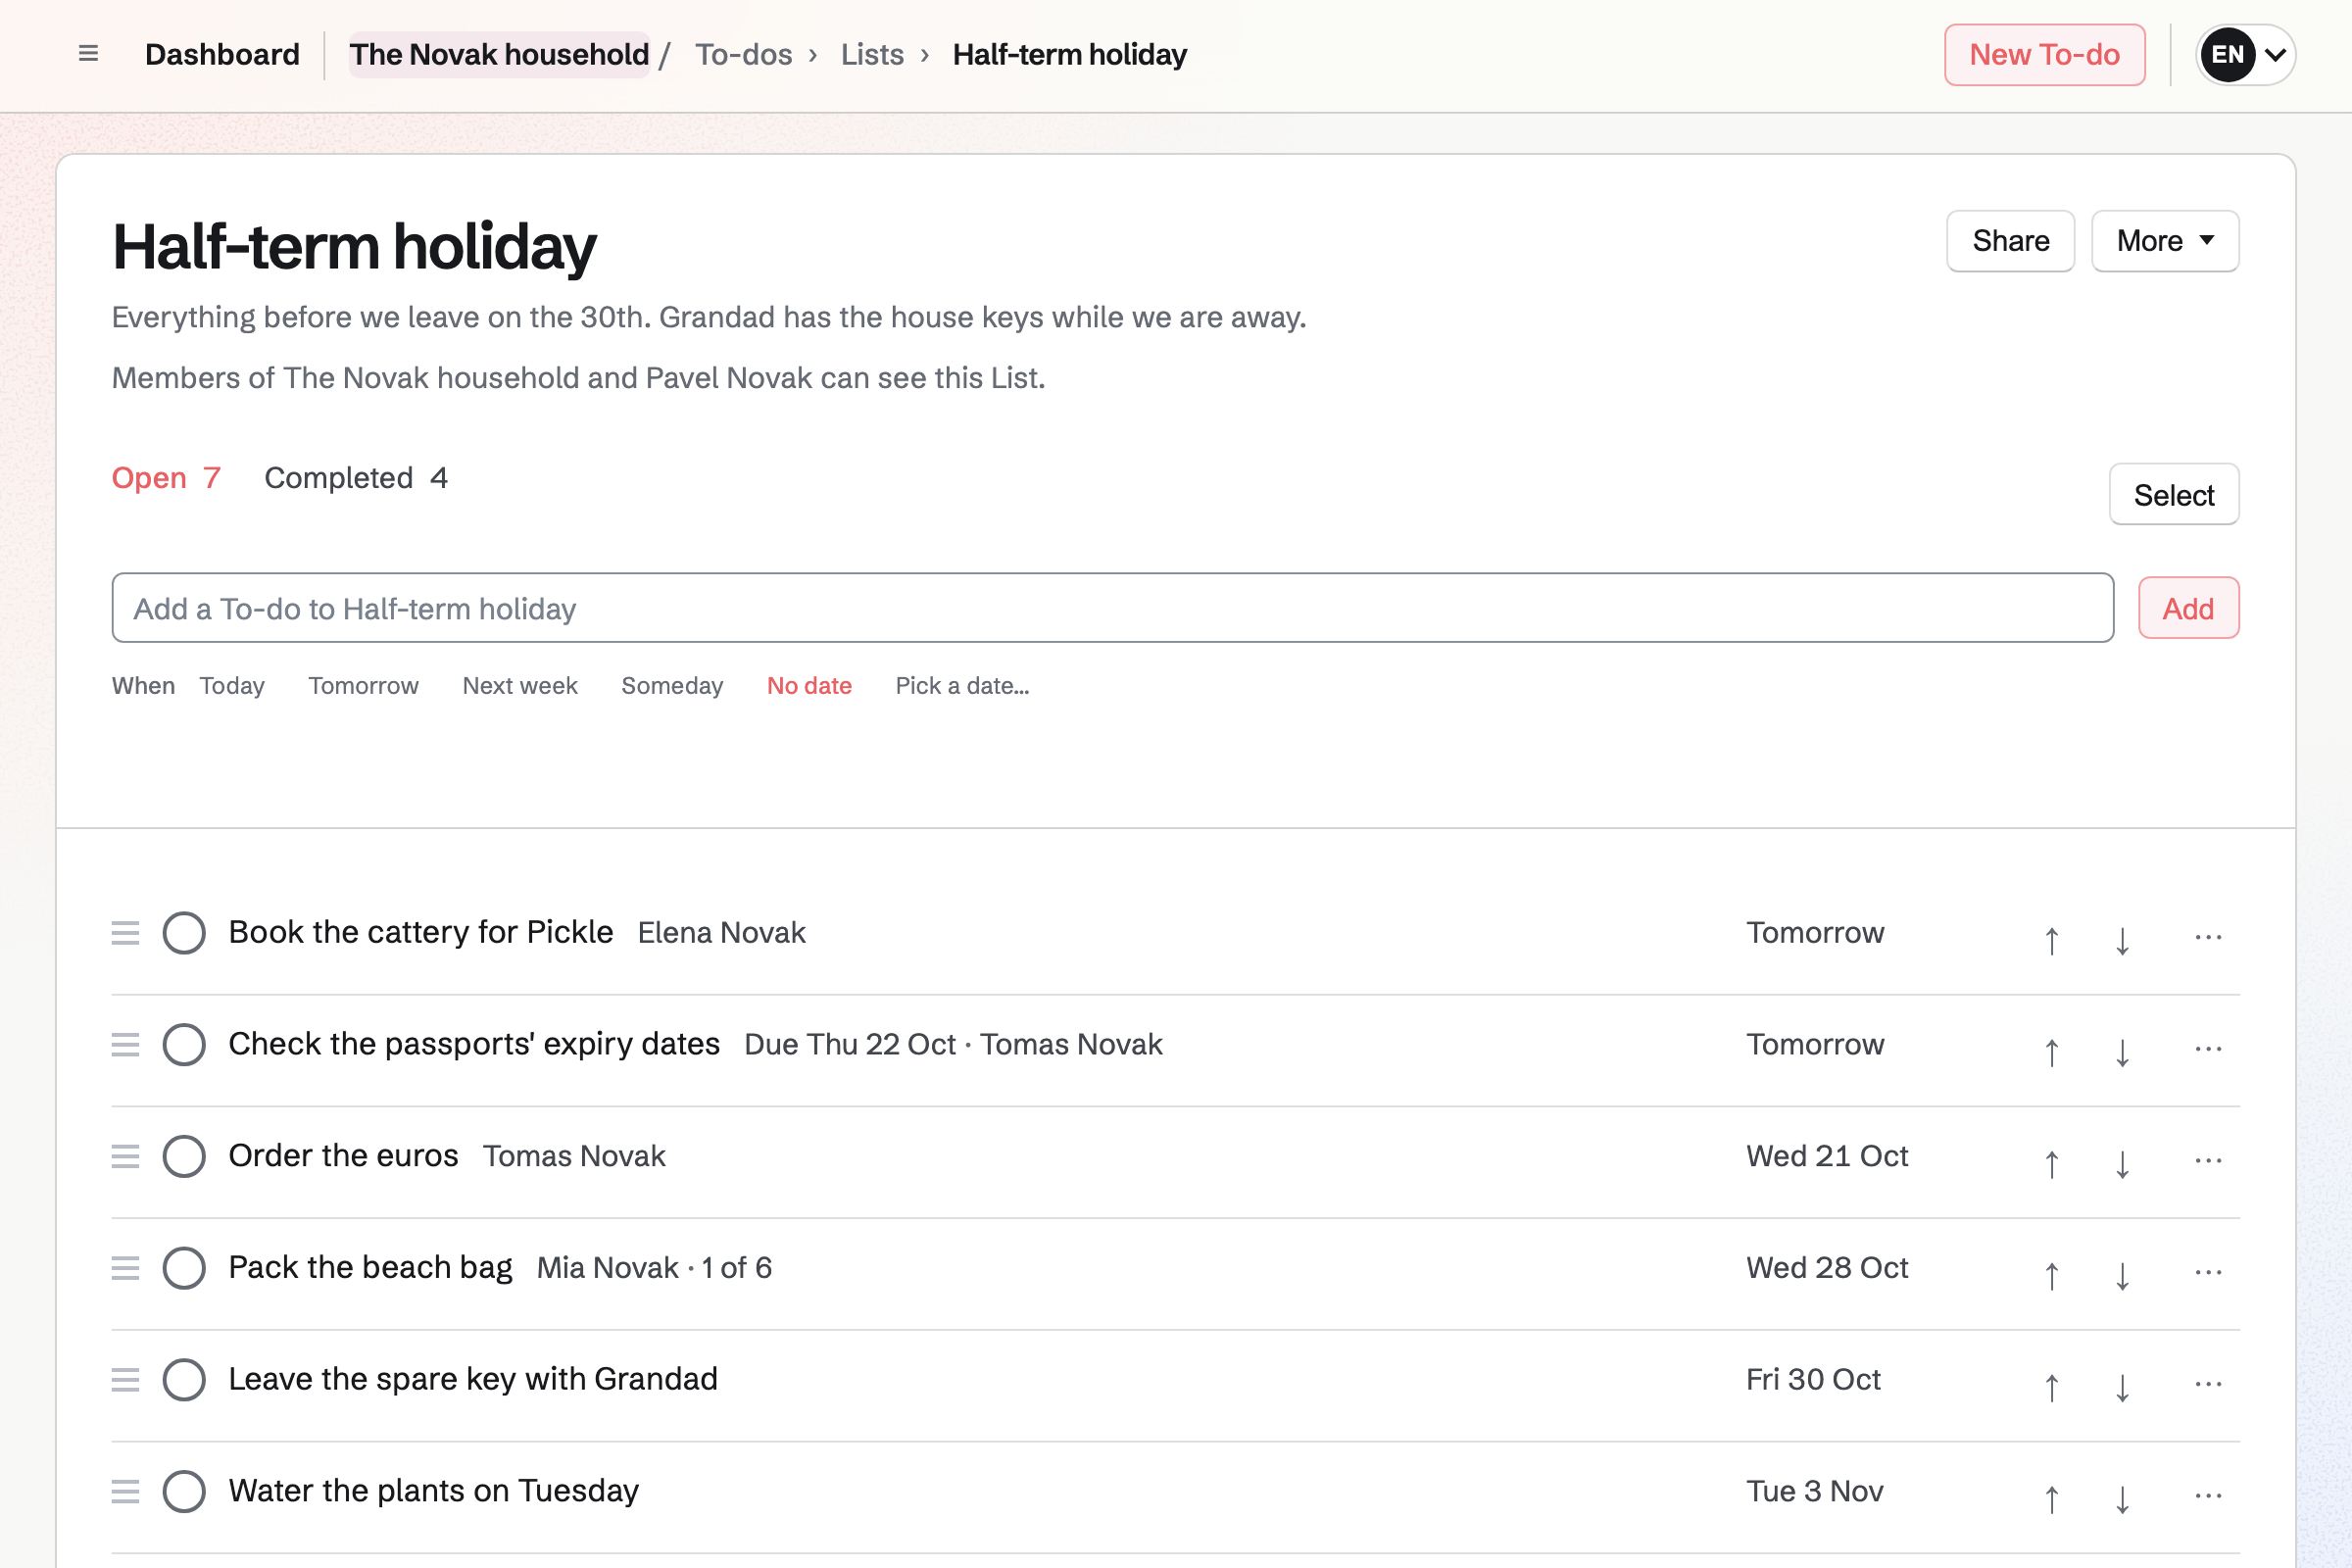Move 'Check the passports' expiry dates' down
2352x1568 pixels.
click(x=2122, y=1051)
